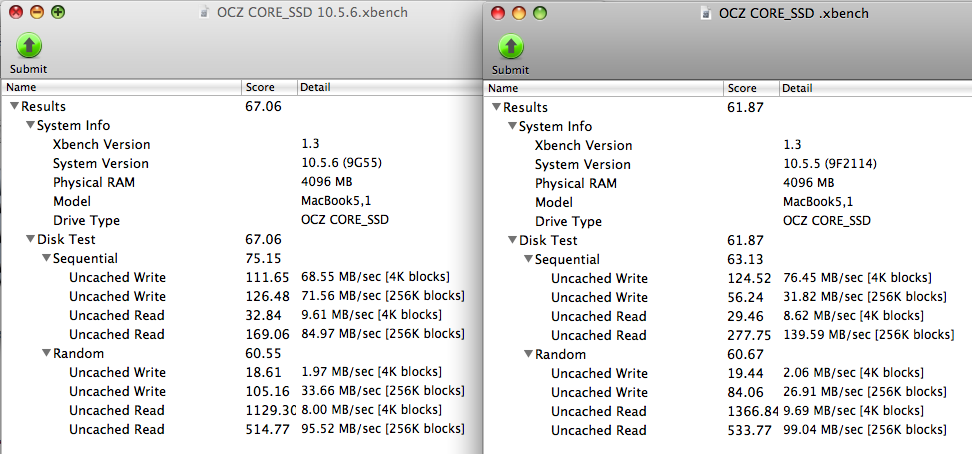Viewport: 972px width, 454px height.
Task: Click Sequential score 75.15 in left window
Action: 263,258
